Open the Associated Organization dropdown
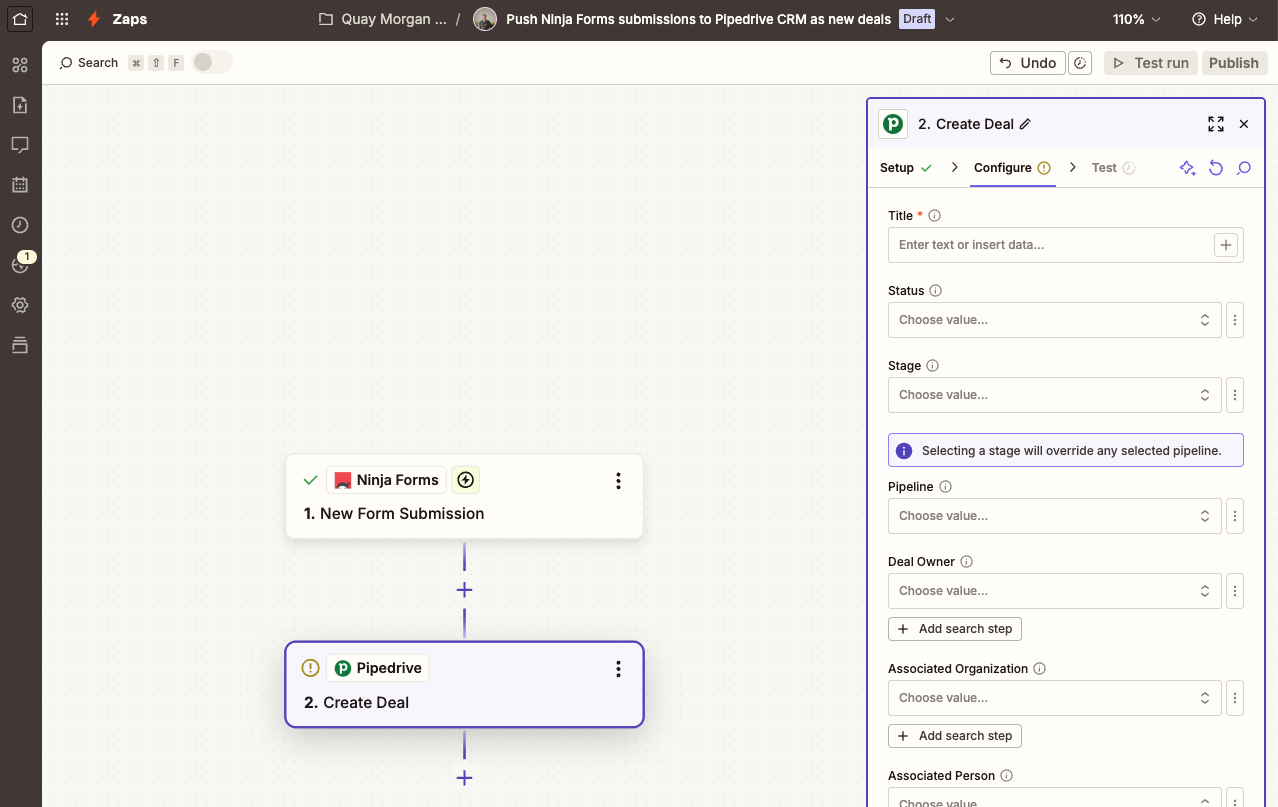Image resolution: width=1278 pixels, height=807 pixels. click(x=1054, y=698)
